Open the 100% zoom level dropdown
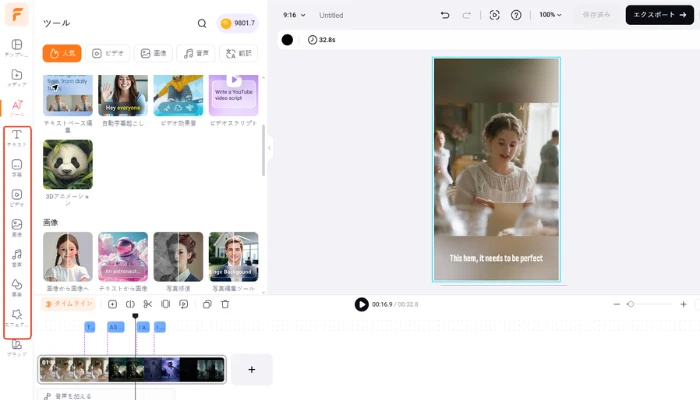700x400 pixels. pos(550,15)
